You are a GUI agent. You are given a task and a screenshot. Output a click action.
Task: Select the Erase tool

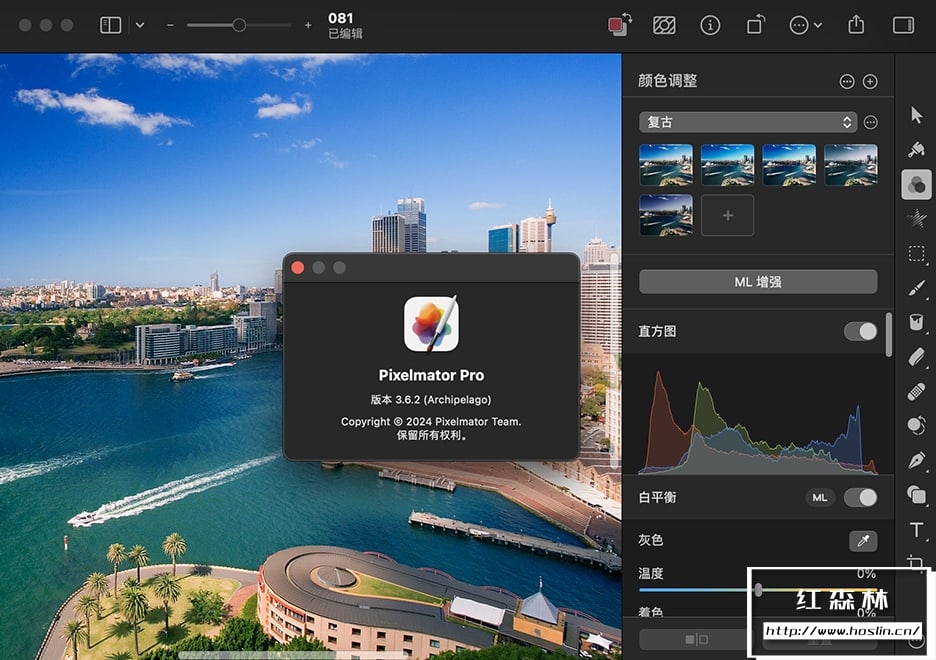tap(916, 357)
